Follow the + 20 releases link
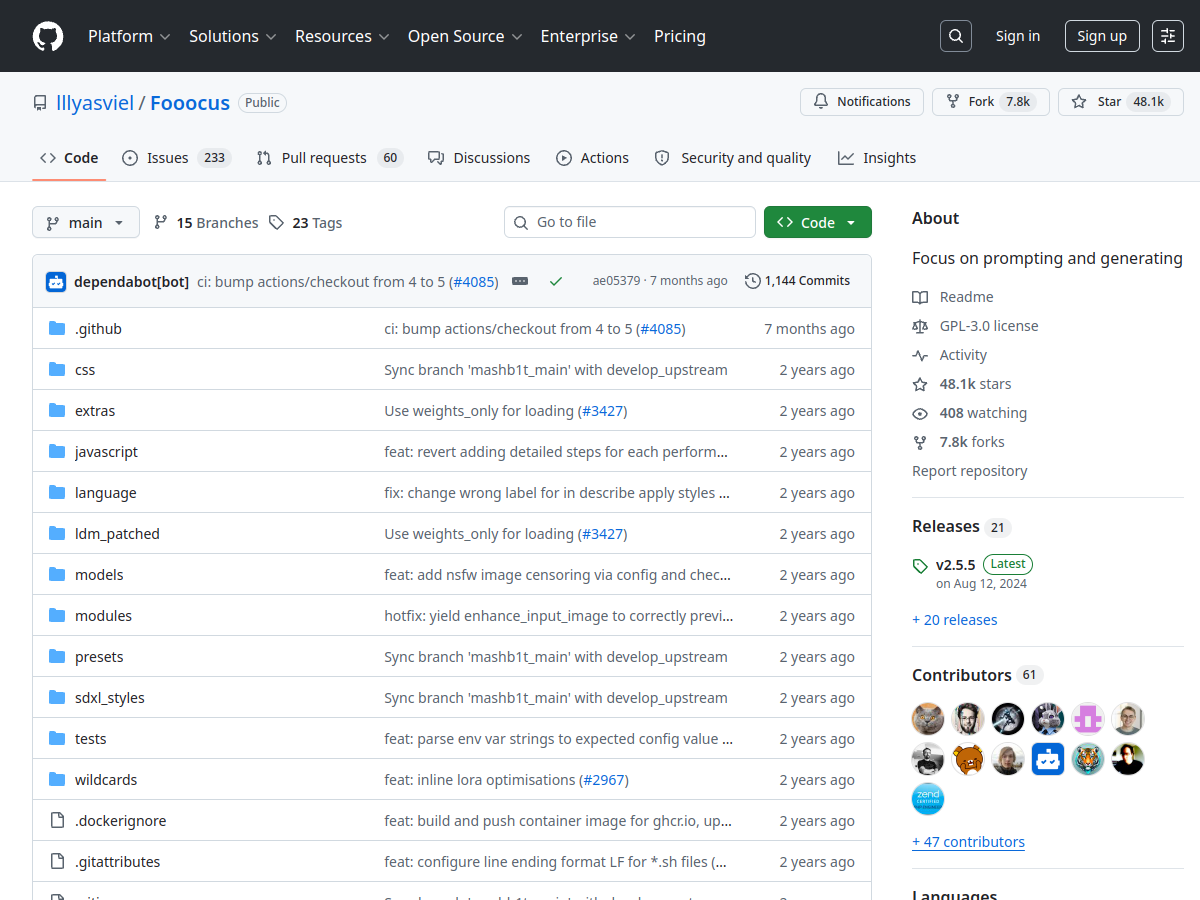 pyautogui.click(x=954, y=619)
